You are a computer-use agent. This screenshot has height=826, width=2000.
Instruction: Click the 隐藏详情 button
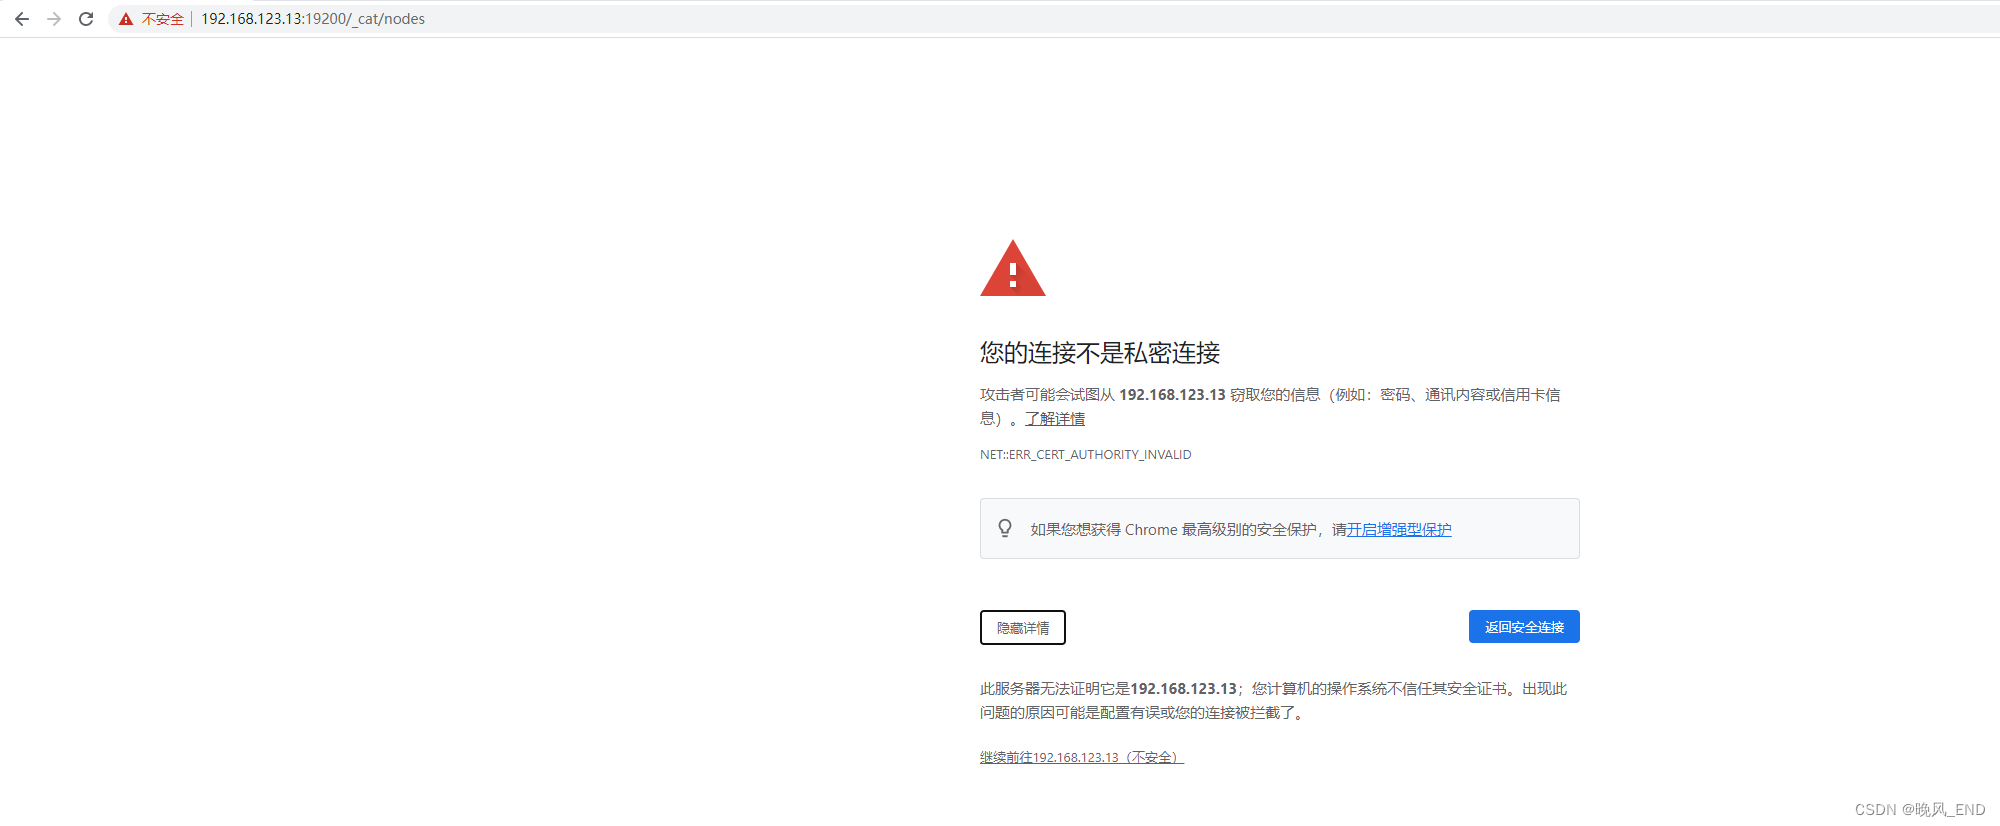1023,627
